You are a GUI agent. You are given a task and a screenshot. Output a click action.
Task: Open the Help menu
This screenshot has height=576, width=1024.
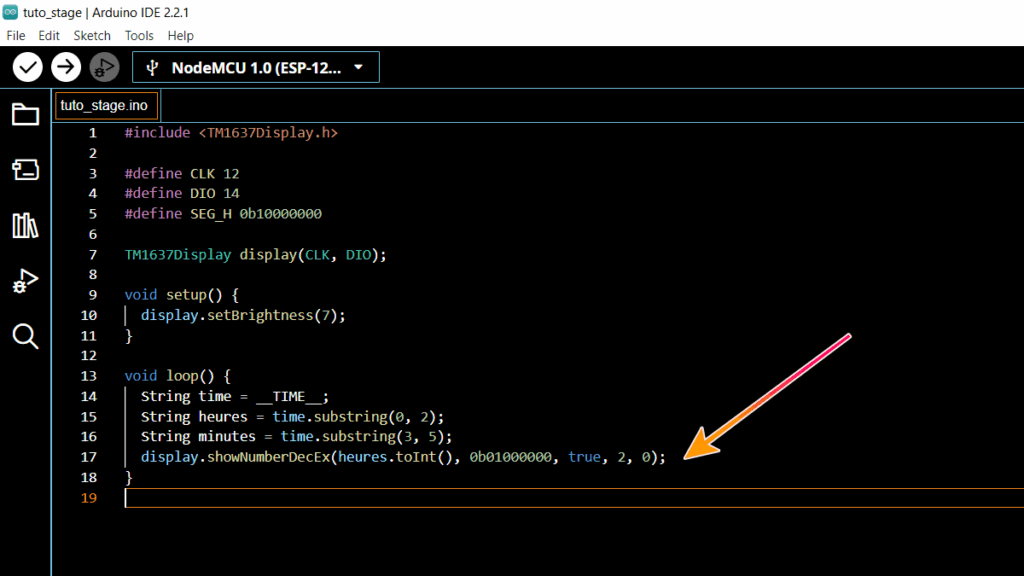pos(180,36)
